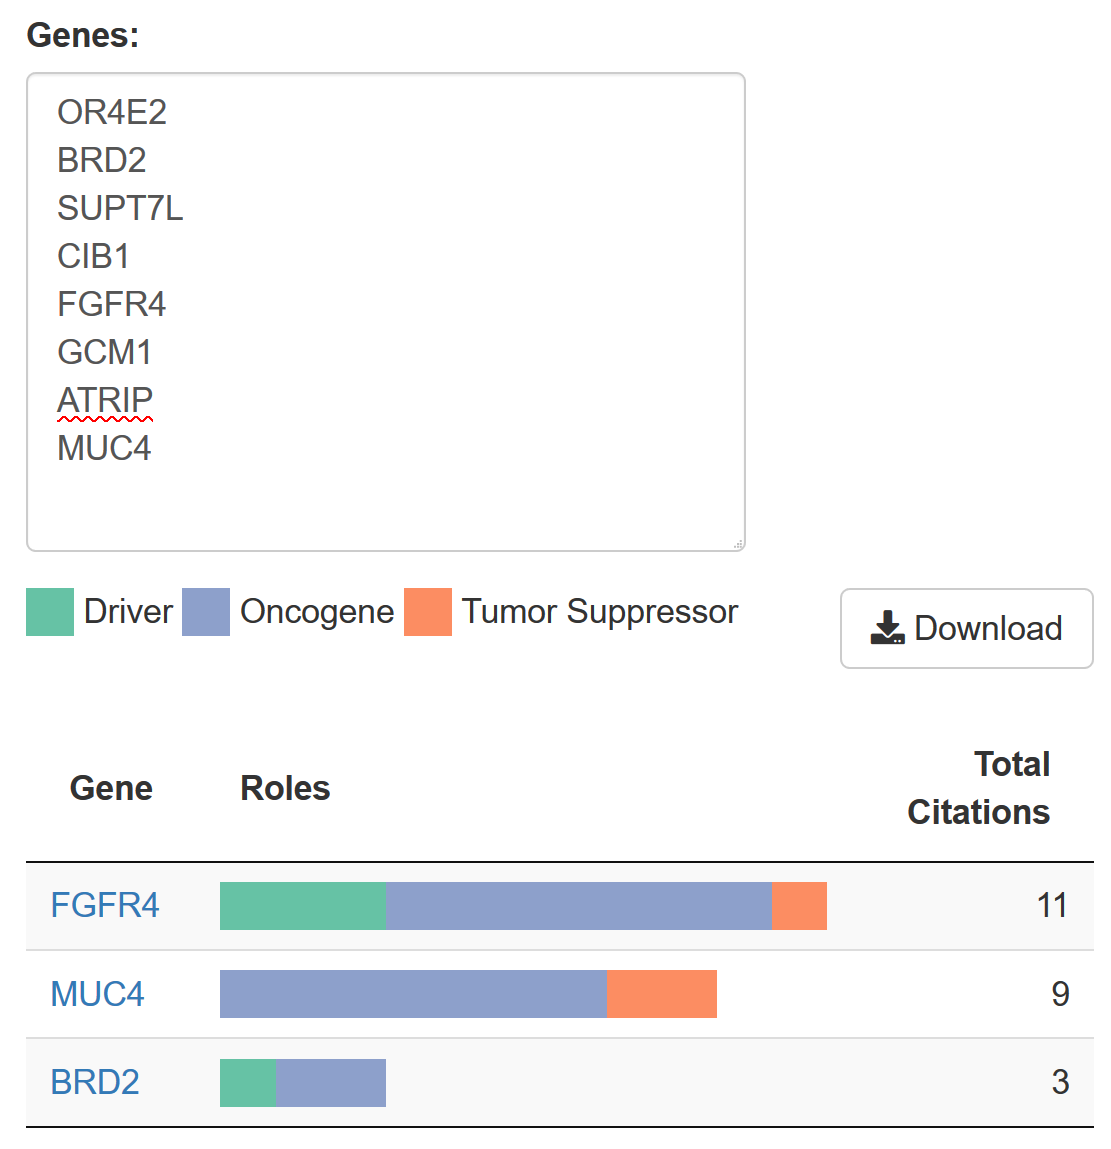Click the Gene column header
This screenshot has height=1149, width=1111.
coord(111,788)
